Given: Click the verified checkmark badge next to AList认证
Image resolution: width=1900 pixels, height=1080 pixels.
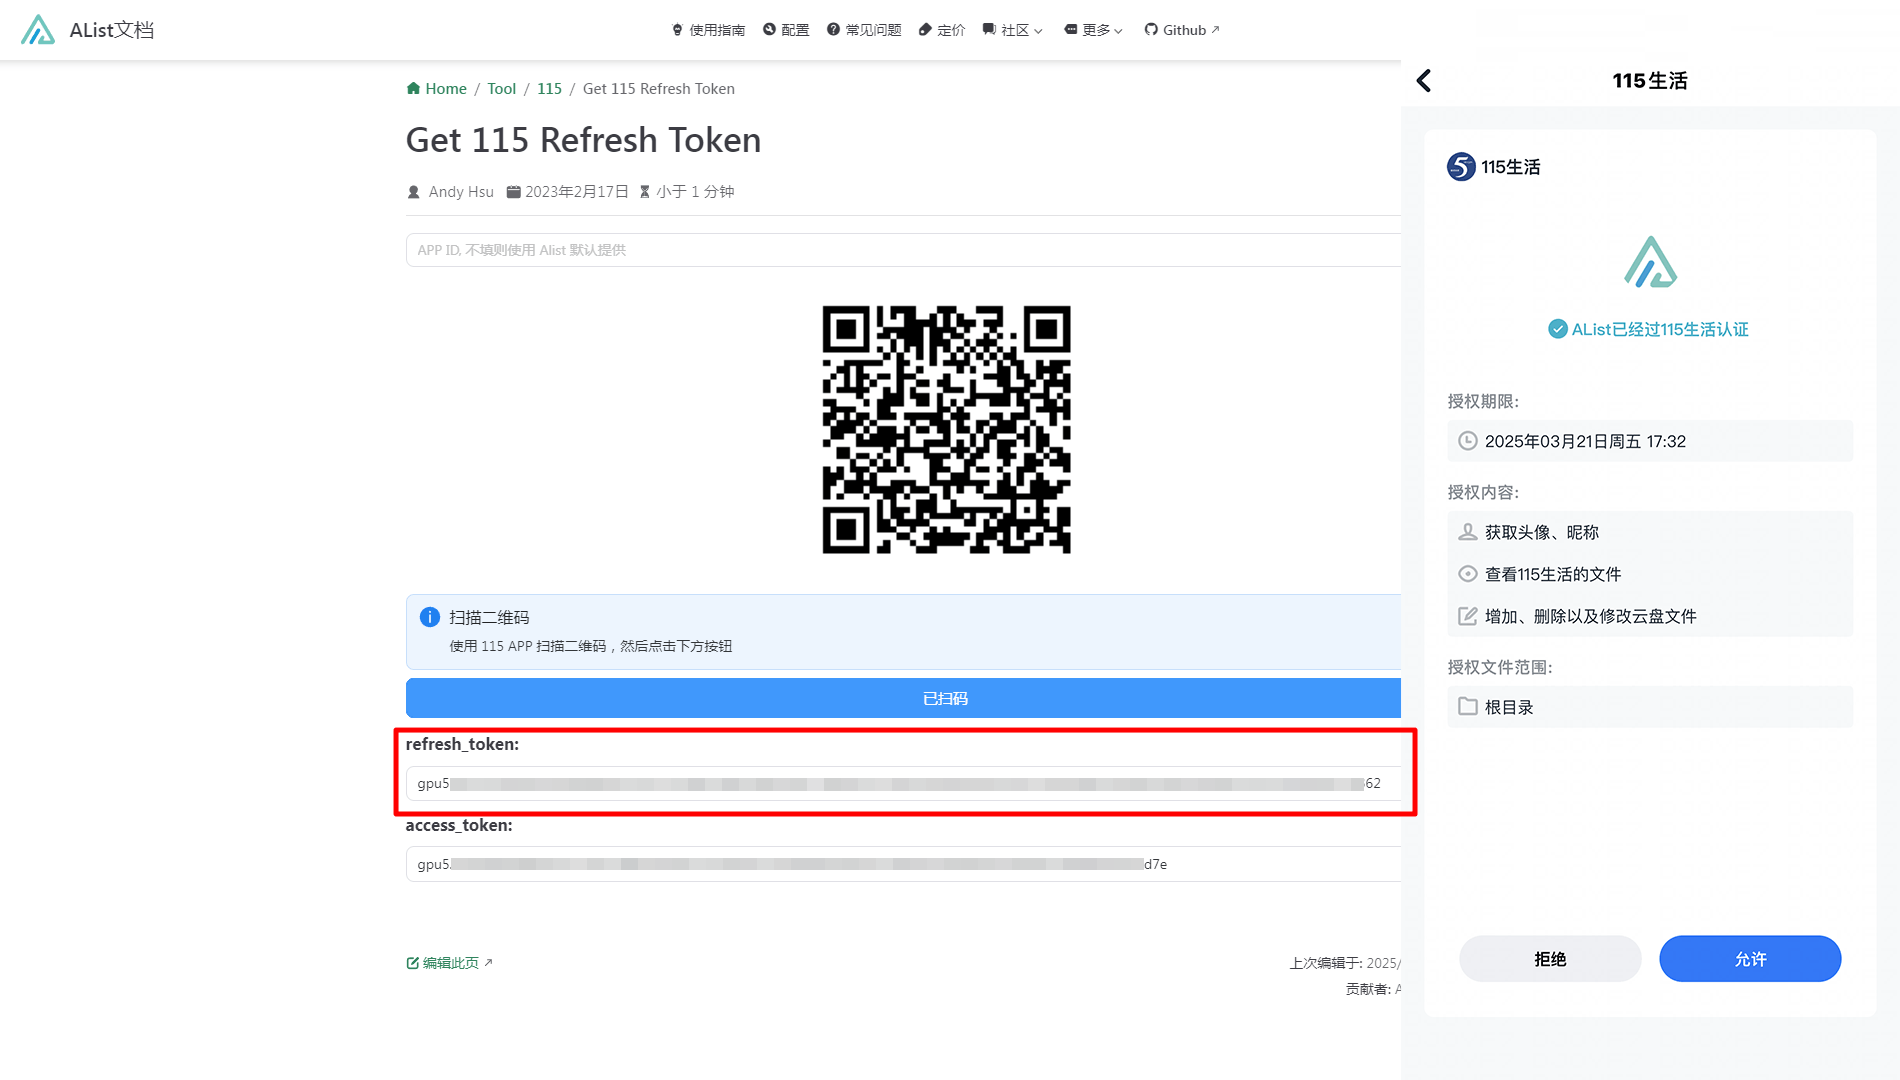Looking at the screenshot, I should click(x=1557, y=329).
